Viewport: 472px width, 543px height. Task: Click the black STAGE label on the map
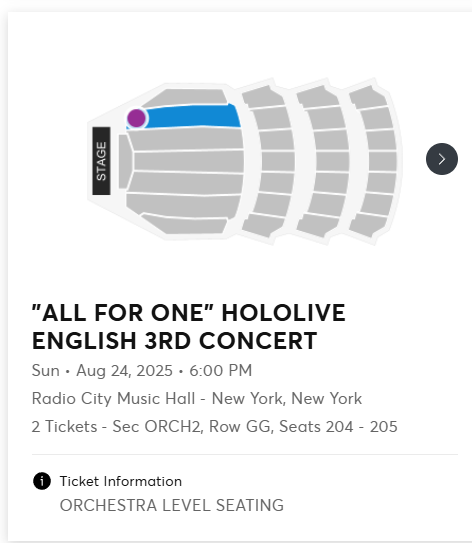pyautogui.click(x=101, y=161)
